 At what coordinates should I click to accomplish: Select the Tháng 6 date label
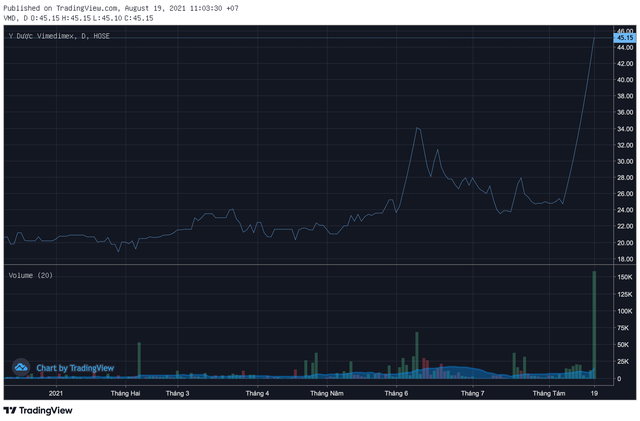398,393
